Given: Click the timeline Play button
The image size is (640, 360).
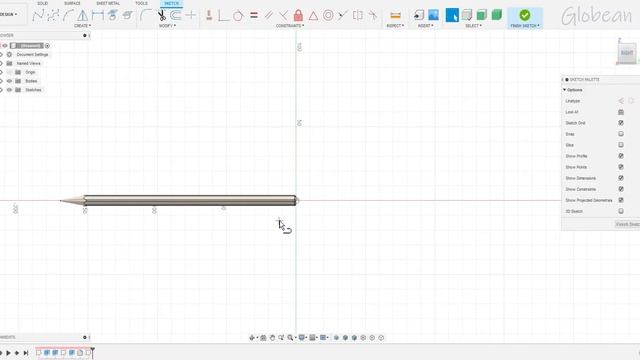Looking at the screenshot, I should [x=8, y=353].
